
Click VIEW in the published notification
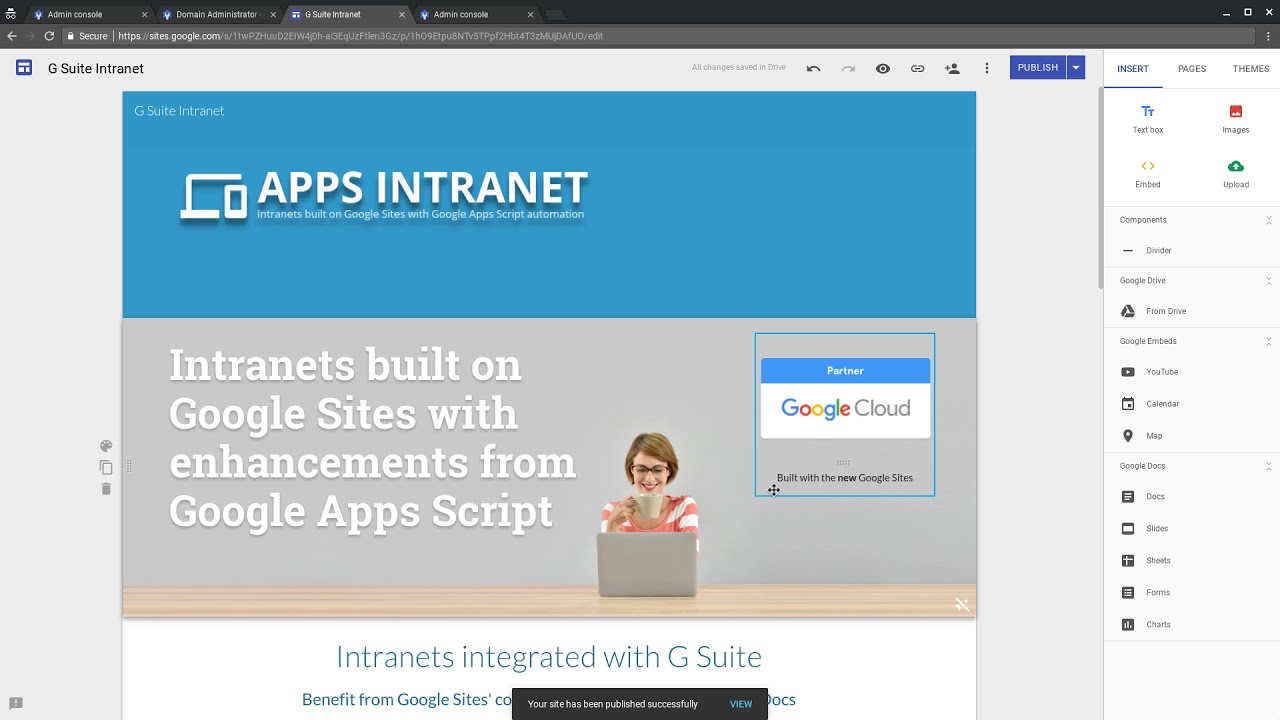click(741, 704)
